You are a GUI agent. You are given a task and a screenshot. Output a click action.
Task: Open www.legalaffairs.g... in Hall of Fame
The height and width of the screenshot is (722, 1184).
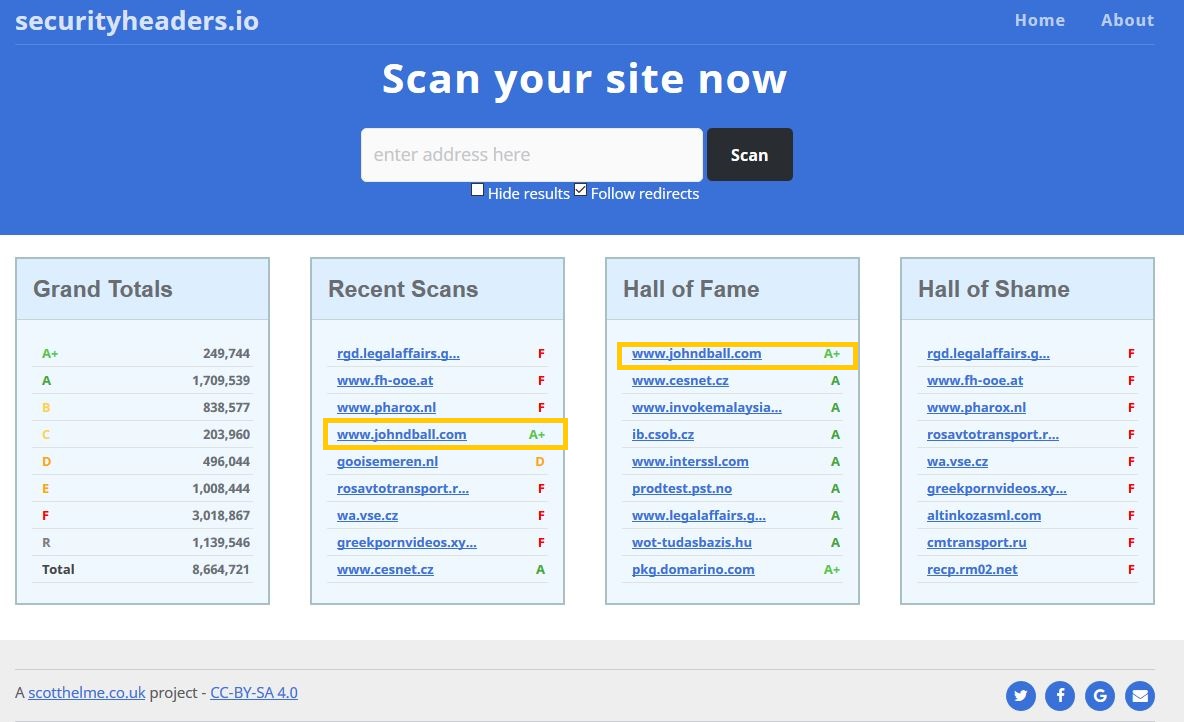[698, 516]
